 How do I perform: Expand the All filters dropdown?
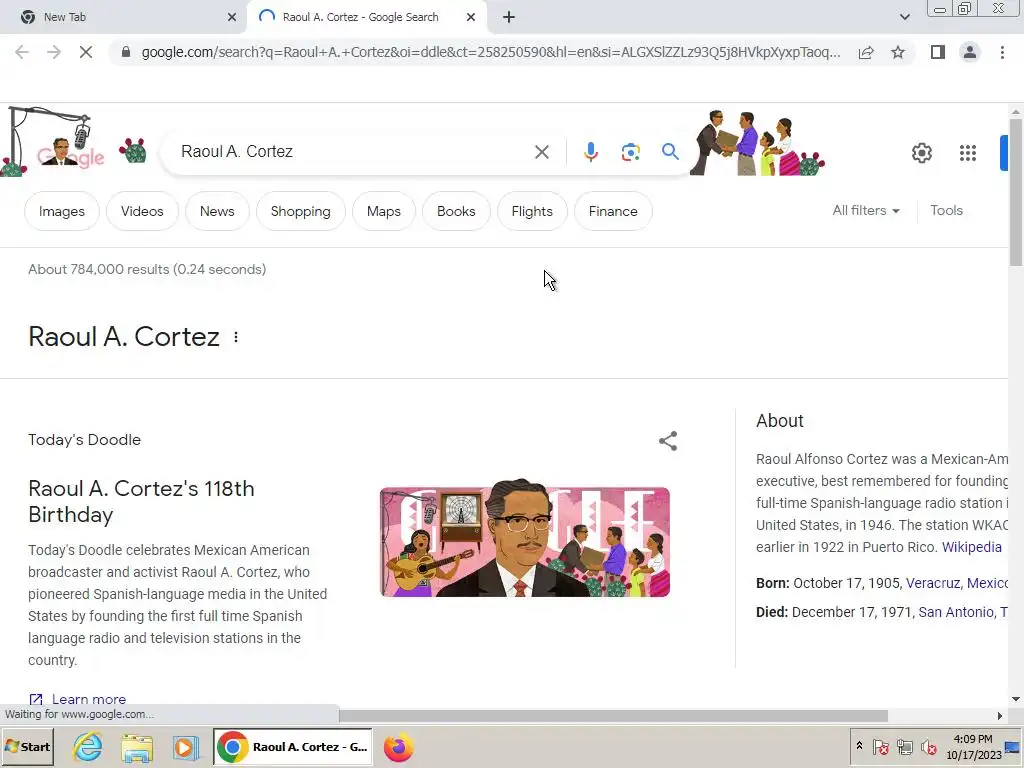[866, 210]
